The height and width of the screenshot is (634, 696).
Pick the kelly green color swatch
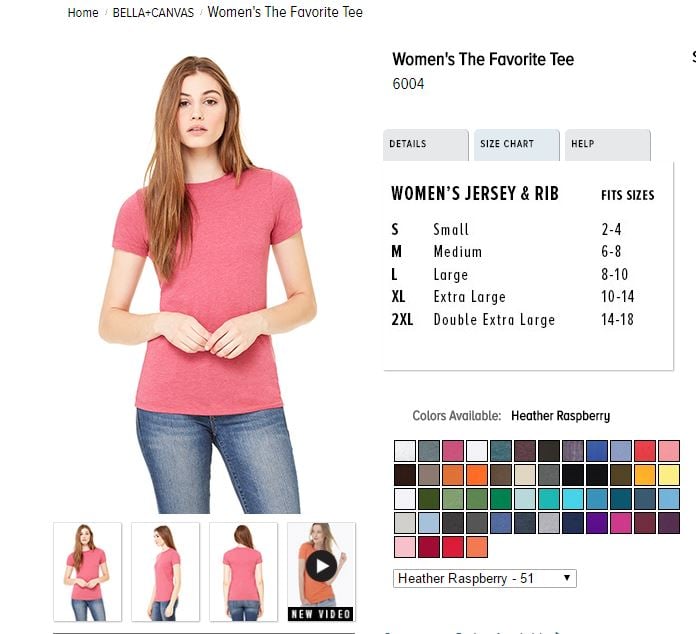tap(501, 499)
